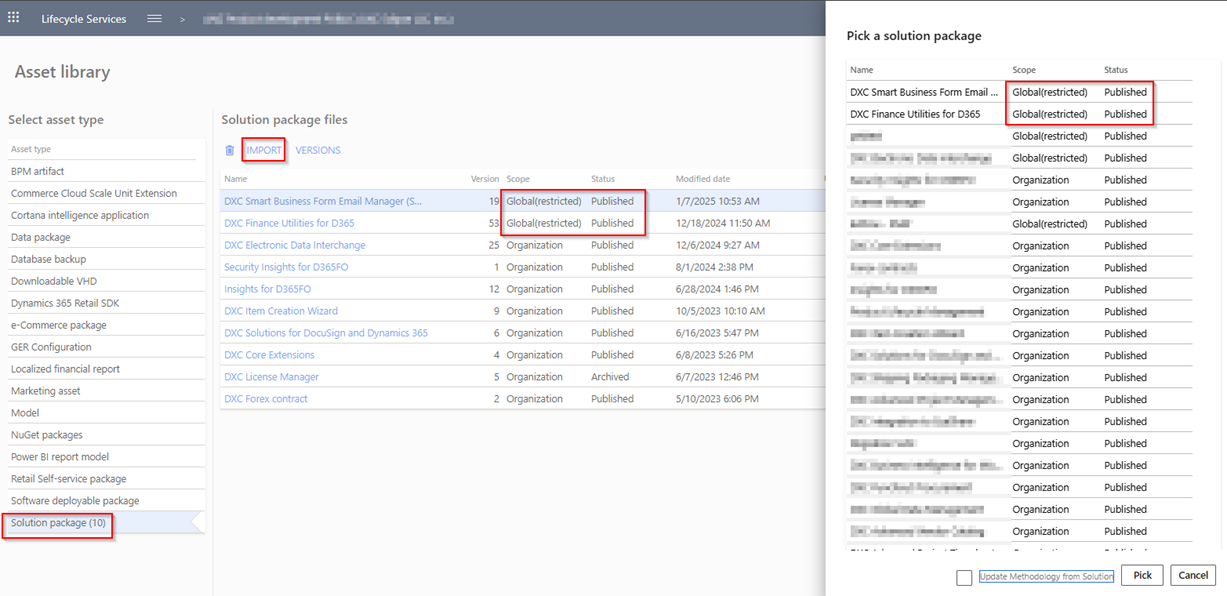Select DXC Smart Business Form Email row
1227x596 pixels.
[921, 91]
